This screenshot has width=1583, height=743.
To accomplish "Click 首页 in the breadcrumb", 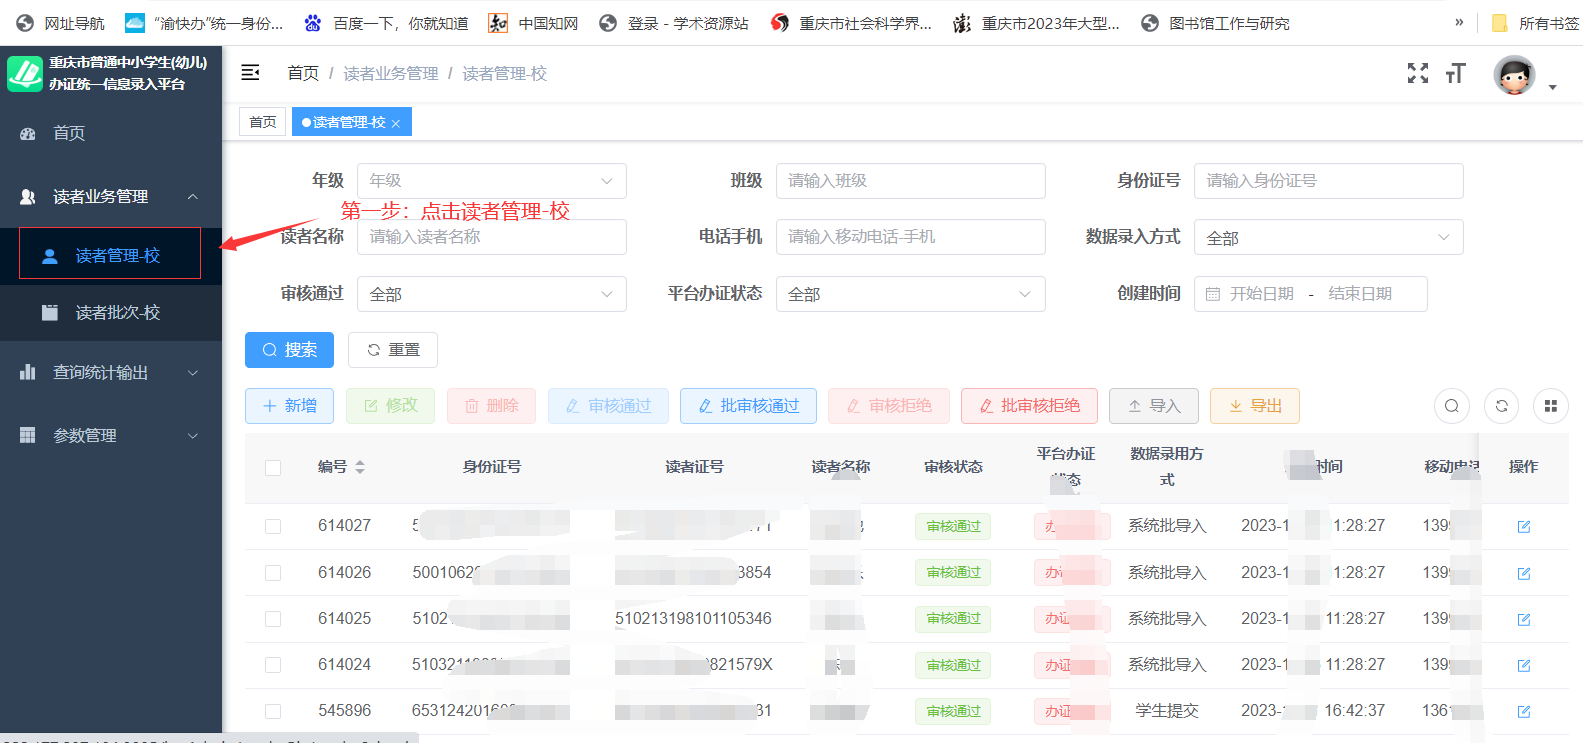I will (x=303, y=73).
